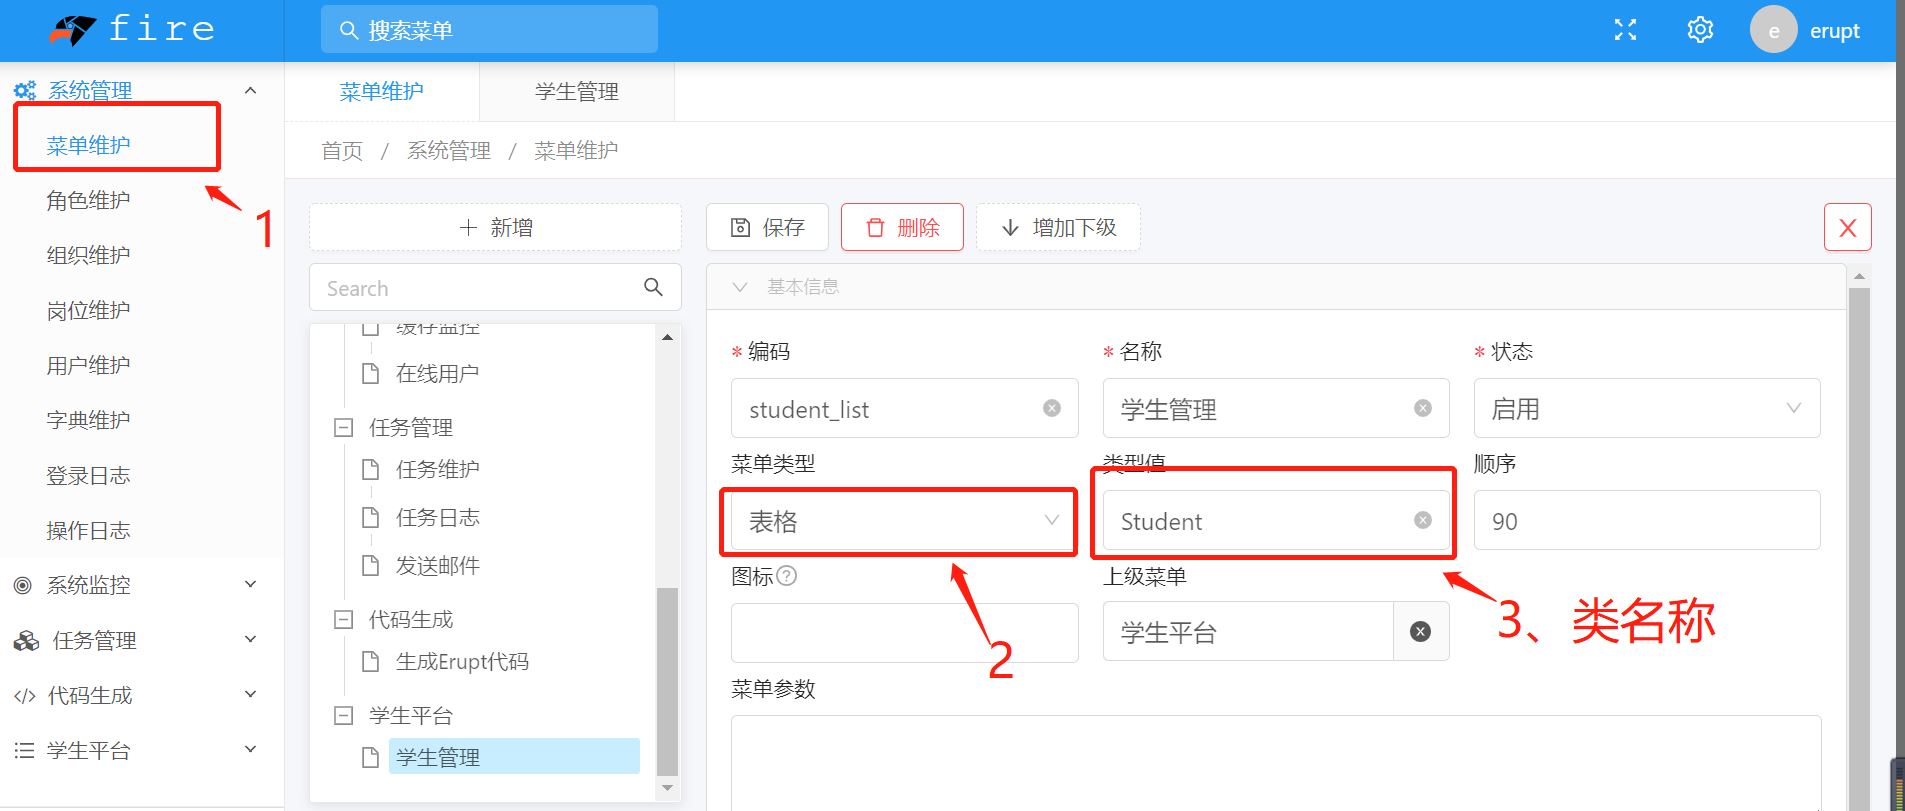
Task: Switch to the 学生管理 tab
Action: point(577,92)
